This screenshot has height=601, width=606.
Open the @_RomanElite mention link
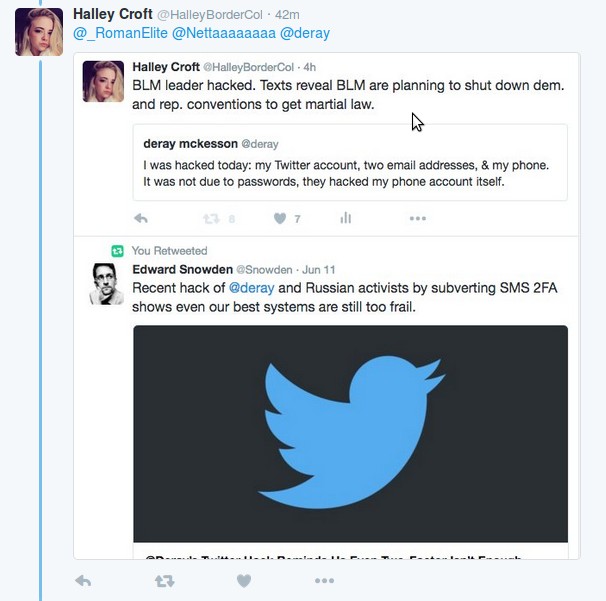click(120, 33)
